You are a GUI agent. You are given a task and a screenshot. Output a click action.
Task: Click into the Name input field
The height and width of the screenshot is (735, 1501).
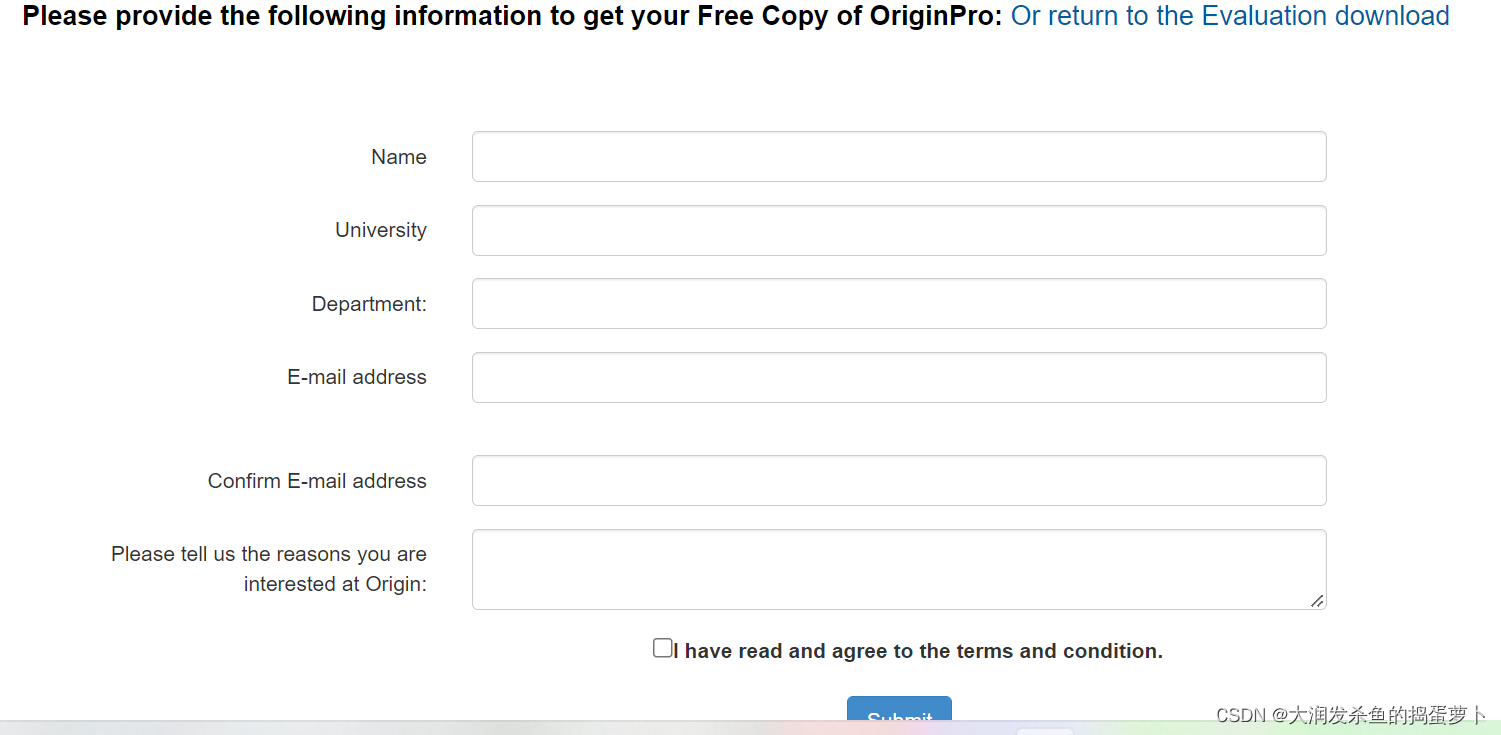coord(898,156)
